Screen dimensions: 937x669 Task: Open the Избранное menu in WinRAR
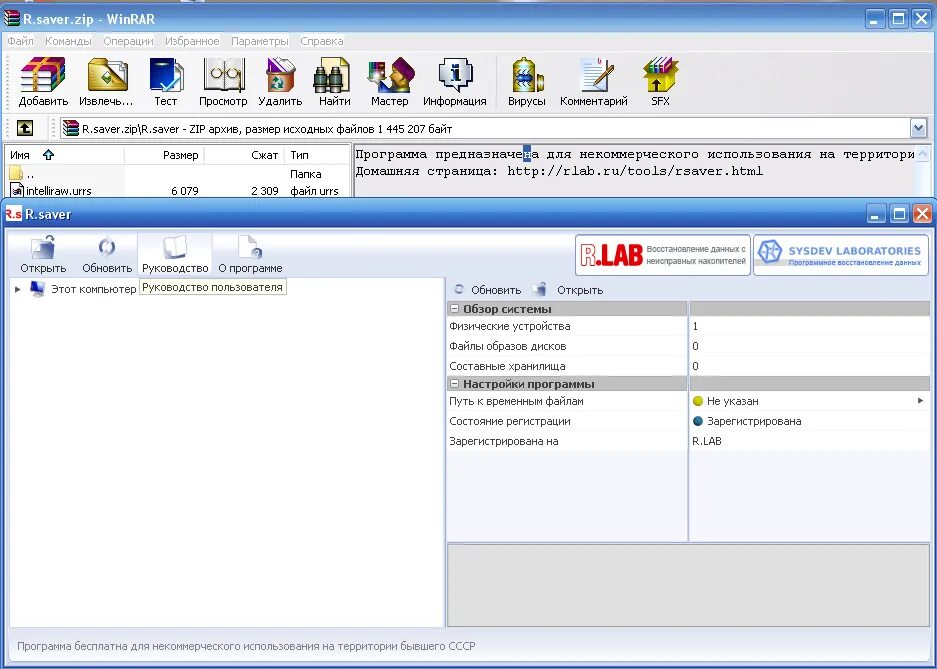[x=192, y=41]
